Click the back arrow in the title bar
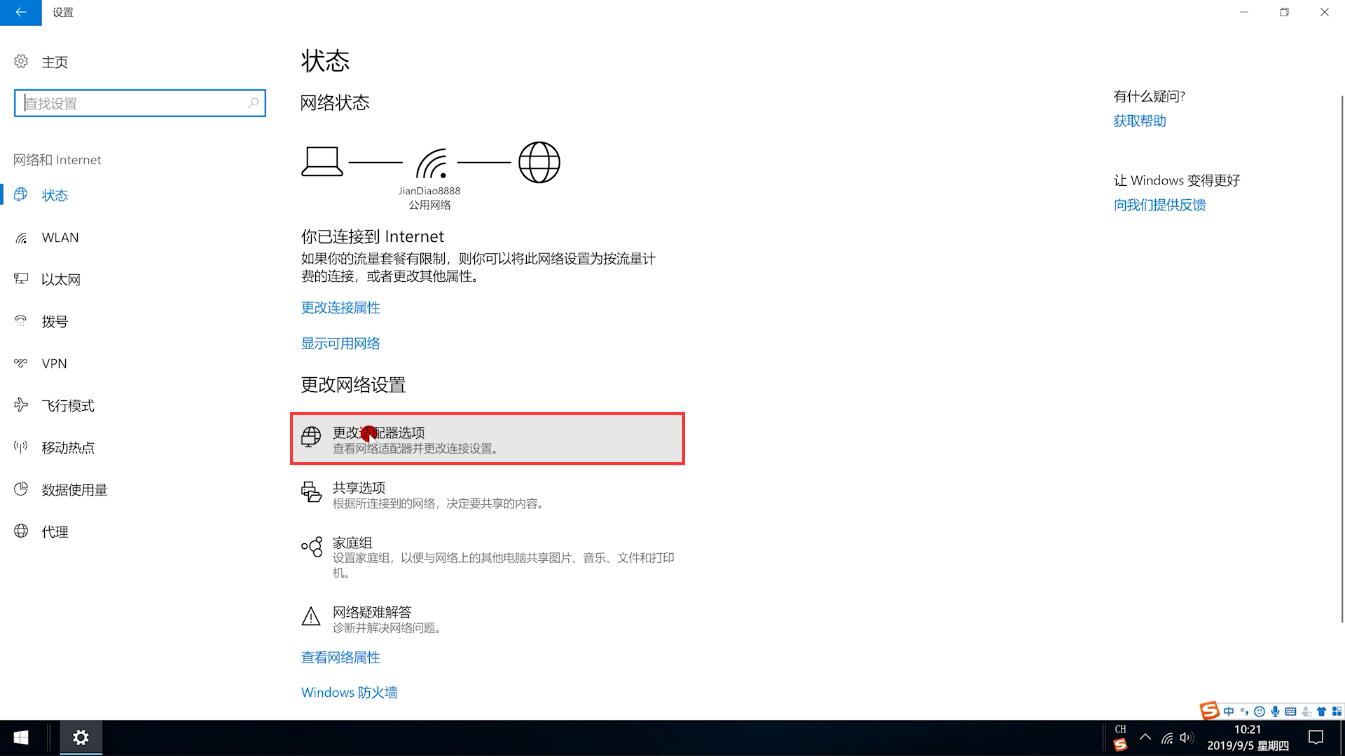 [21, 12]
